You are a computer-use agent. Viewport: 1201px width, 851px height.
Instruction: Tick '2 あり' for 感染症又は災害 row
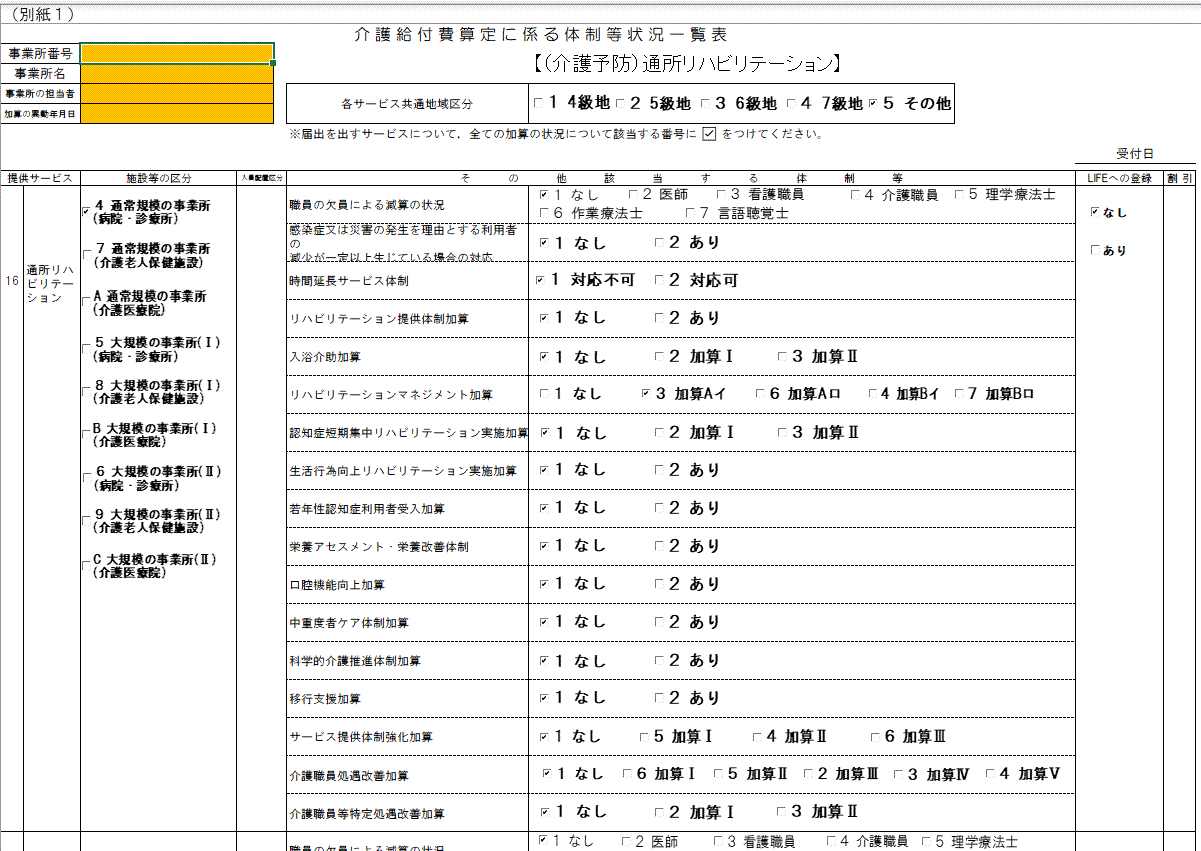click(659, 242)
